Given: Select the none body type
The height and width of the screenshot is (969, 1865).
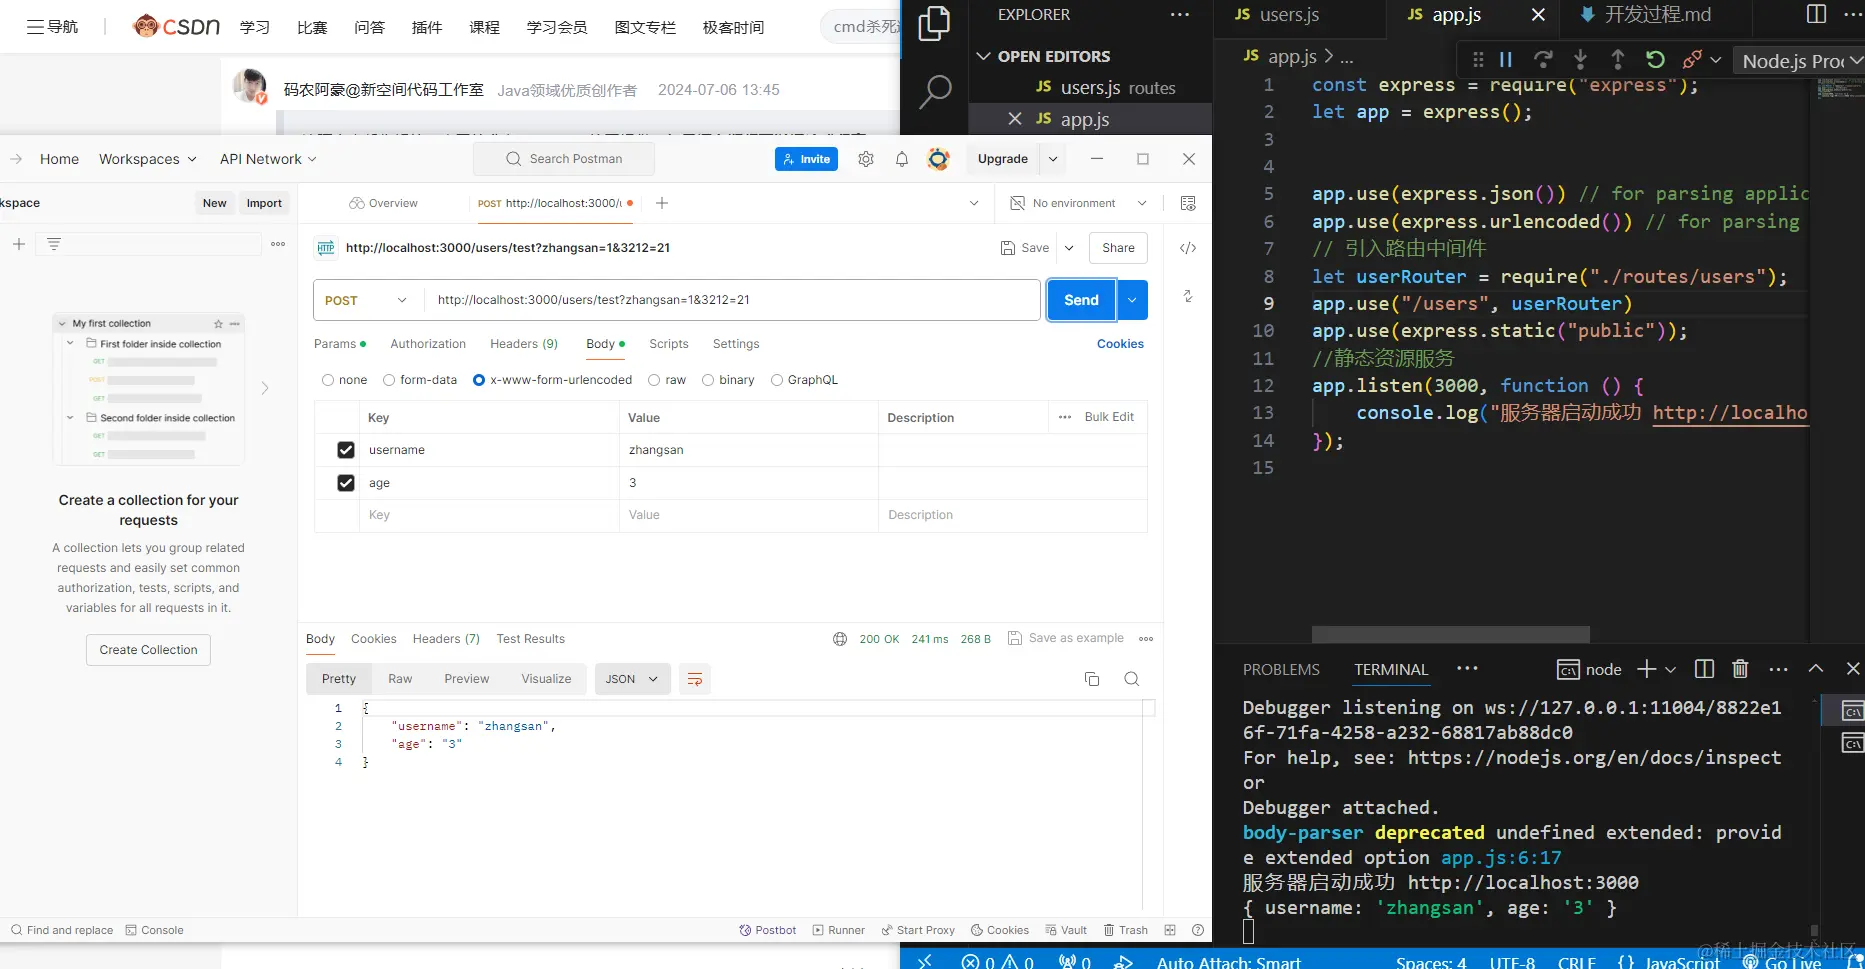Looking at the screenshot, I should [328, 380].
